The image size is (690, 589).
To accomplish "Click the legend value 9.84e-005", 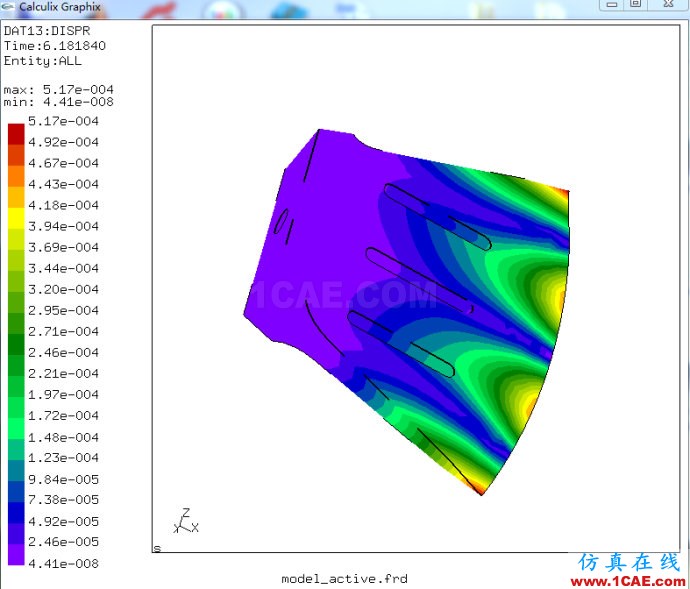I will [x=63, y=479].
